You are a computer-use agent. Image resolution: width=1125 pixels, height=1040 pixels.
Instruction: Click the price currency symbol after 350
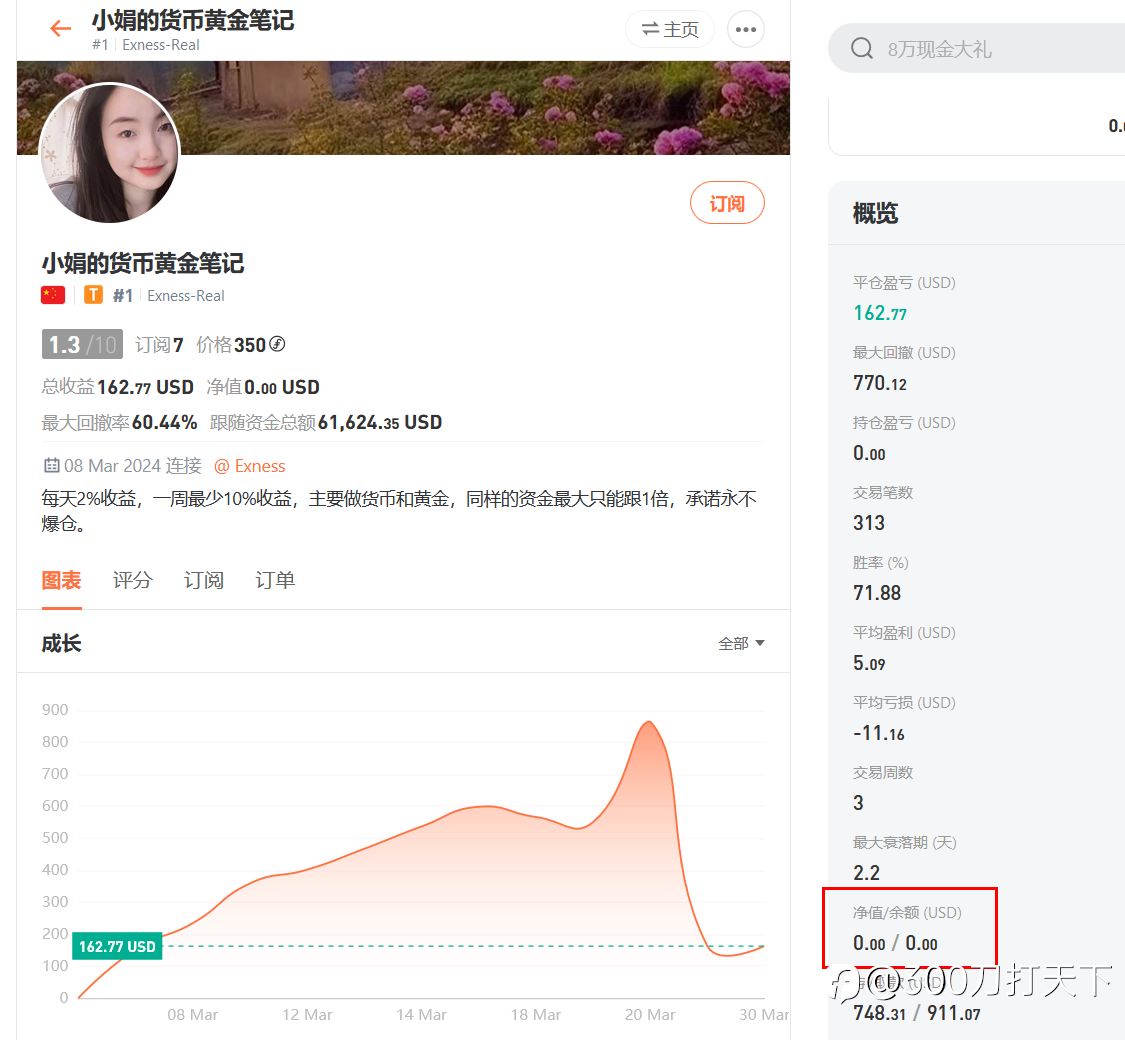(277, 344)
